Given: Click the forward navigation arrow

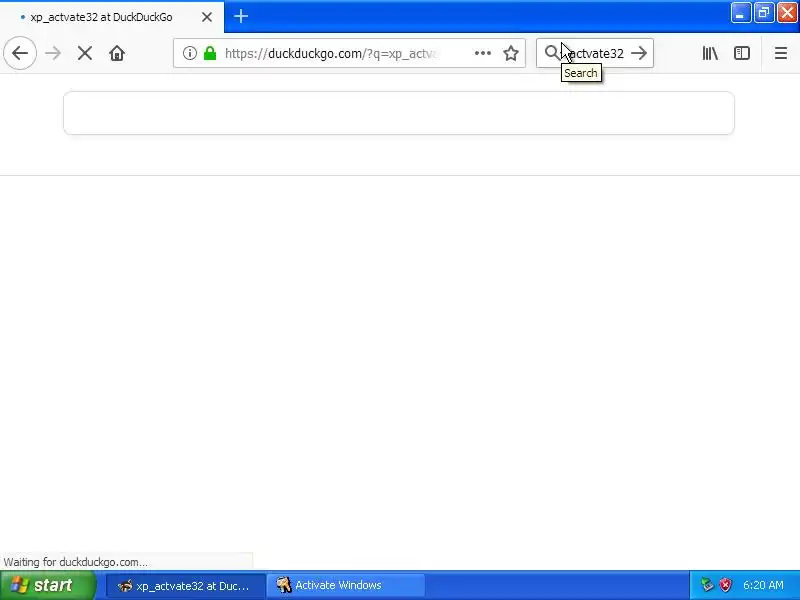Looking at the screenshot, I should (53, 53).
